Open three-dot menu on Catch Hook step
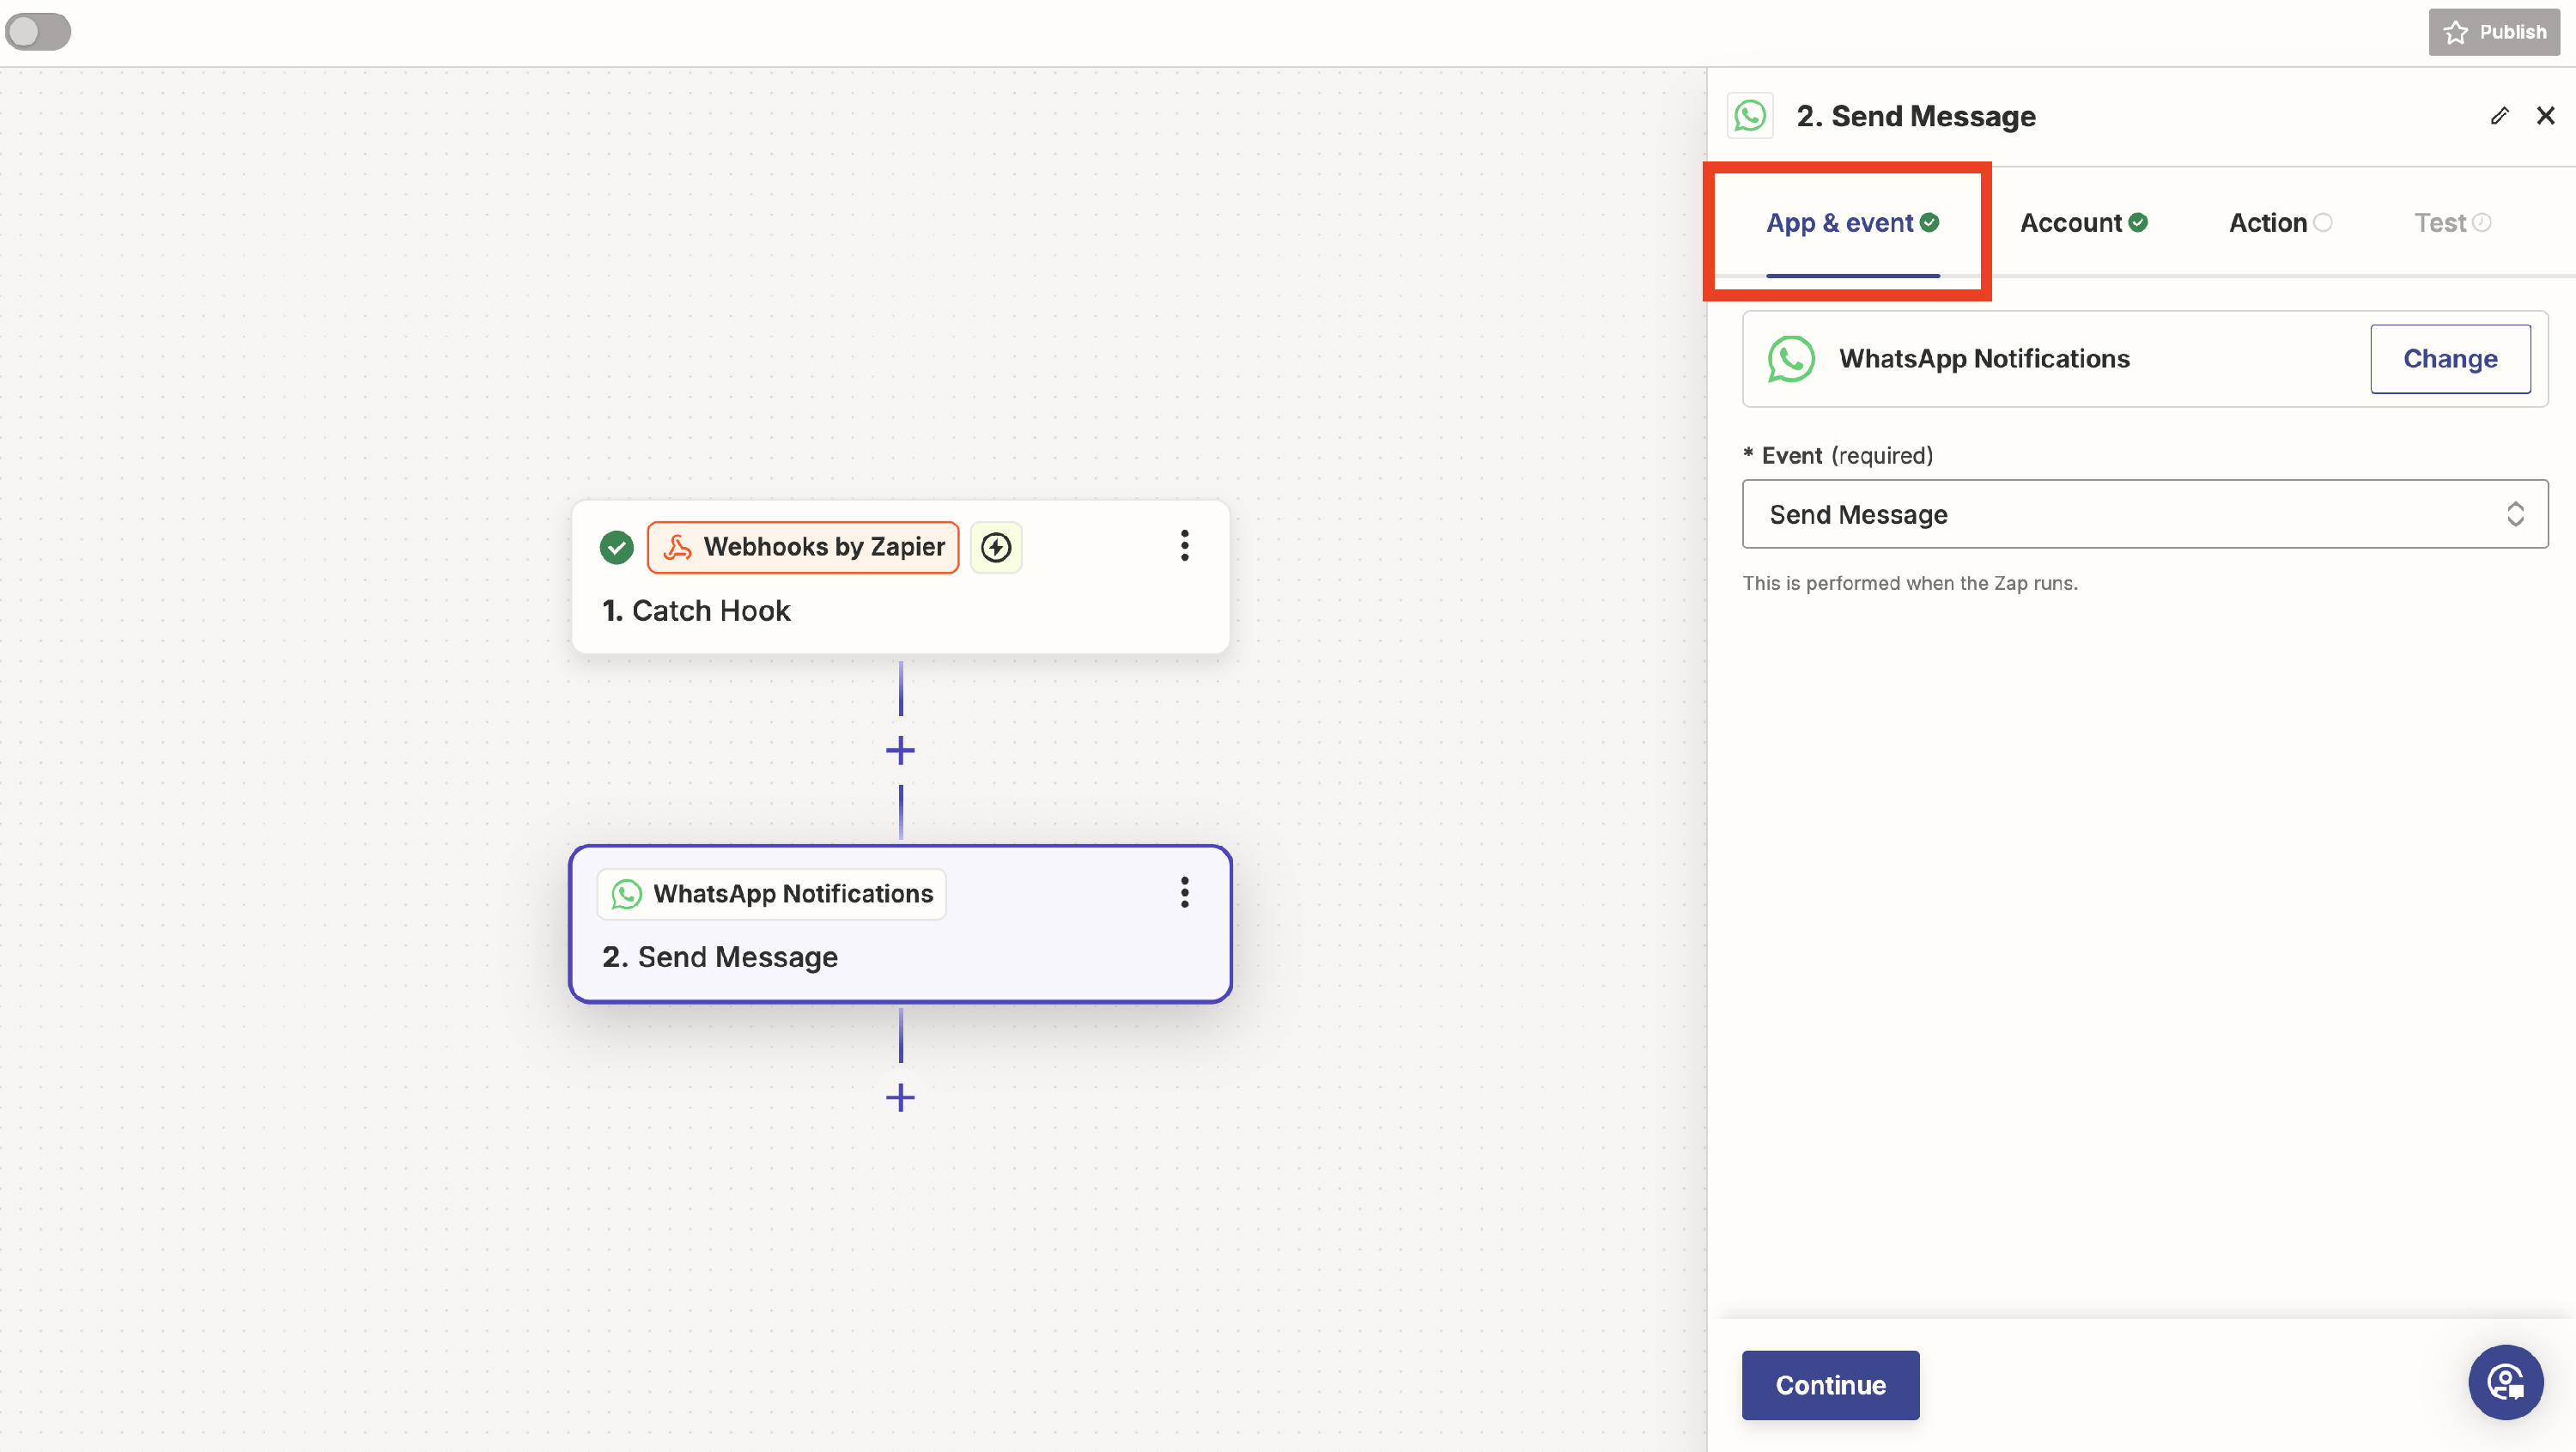The image size is (2576, 1452). click(x=1184, y=546)
